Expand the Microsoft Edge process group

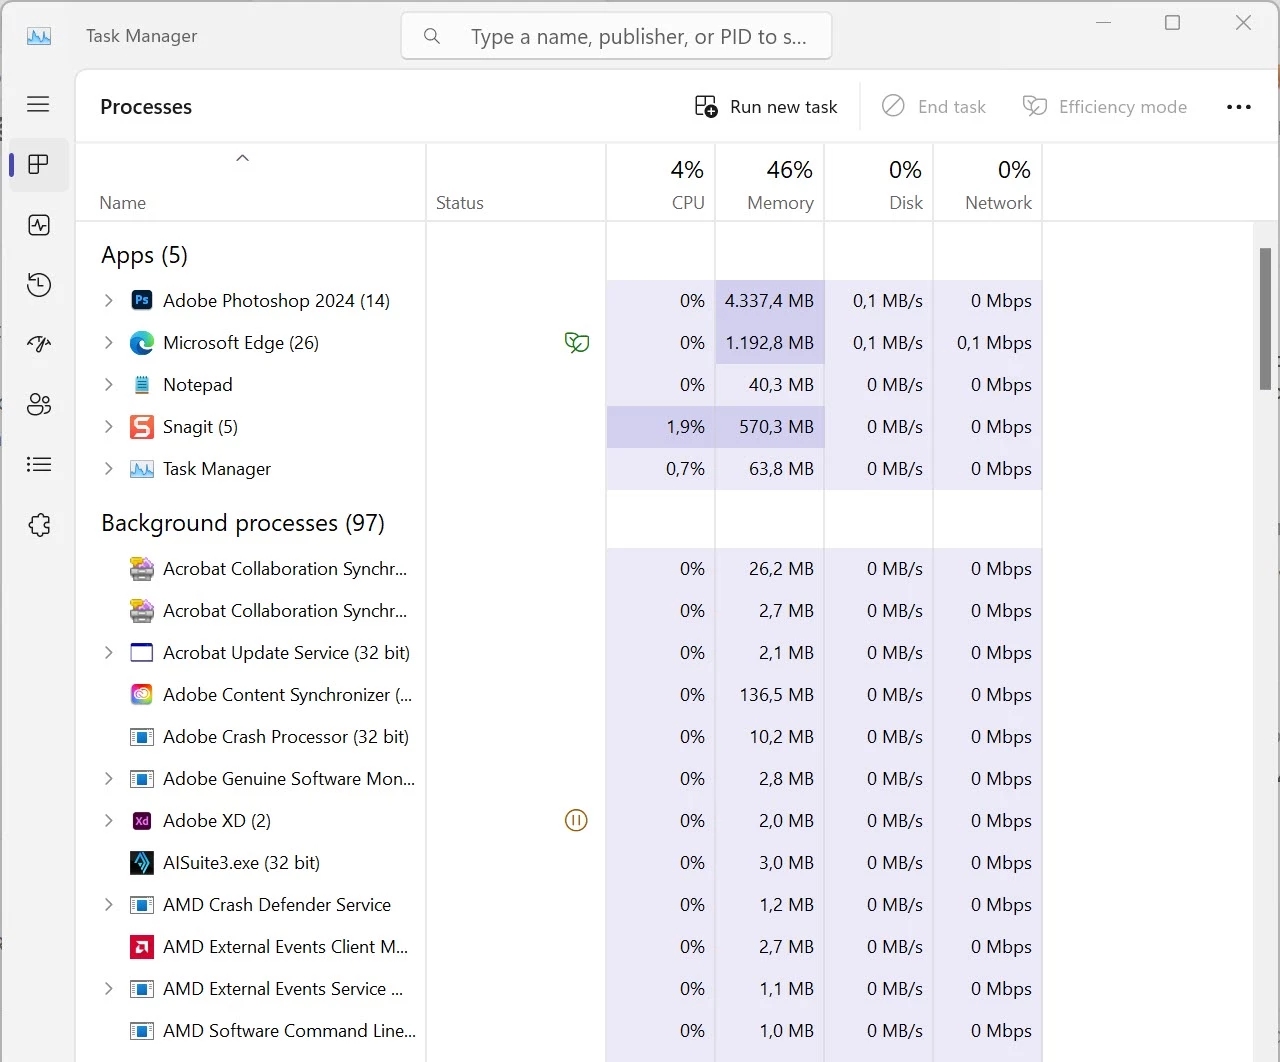click(x=109, y=342)
